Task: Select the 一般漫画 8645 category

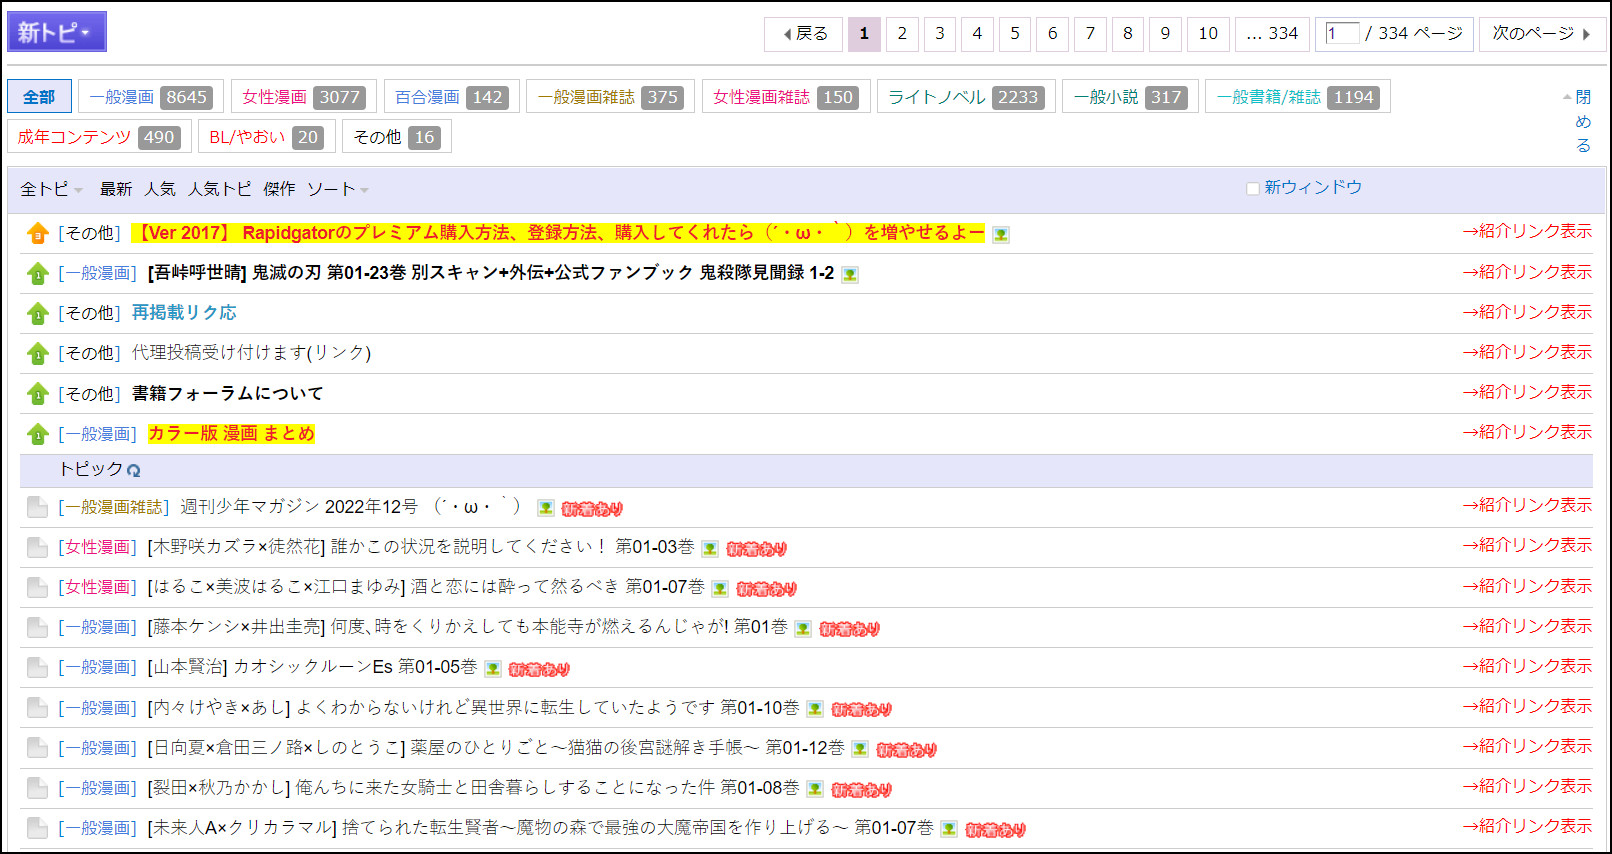Action: 151,97
